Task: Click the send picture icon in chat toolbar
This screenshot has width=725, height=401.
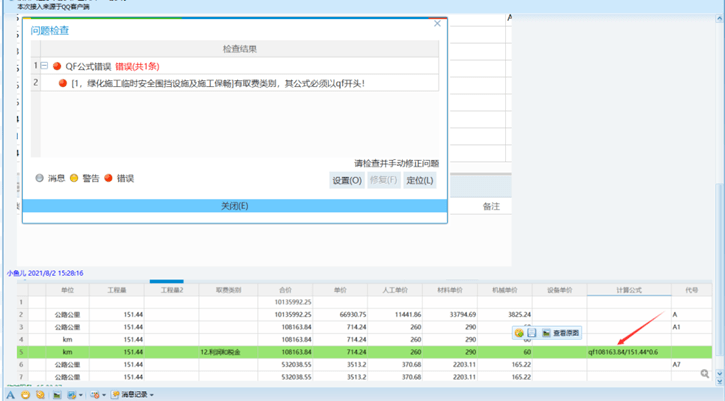Action: (x=57, y=395)
